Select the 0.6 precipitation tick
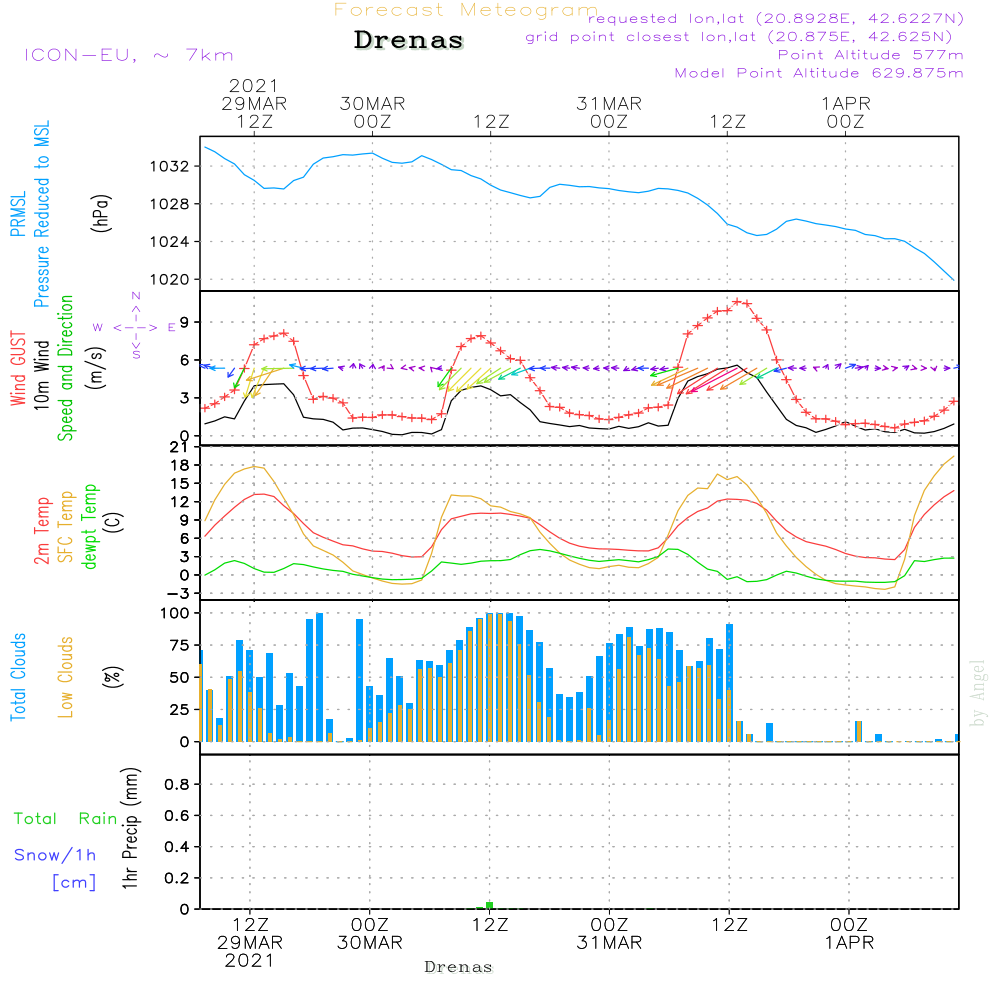This screenshot has height=1000, width=1000. tap(177, 816)
